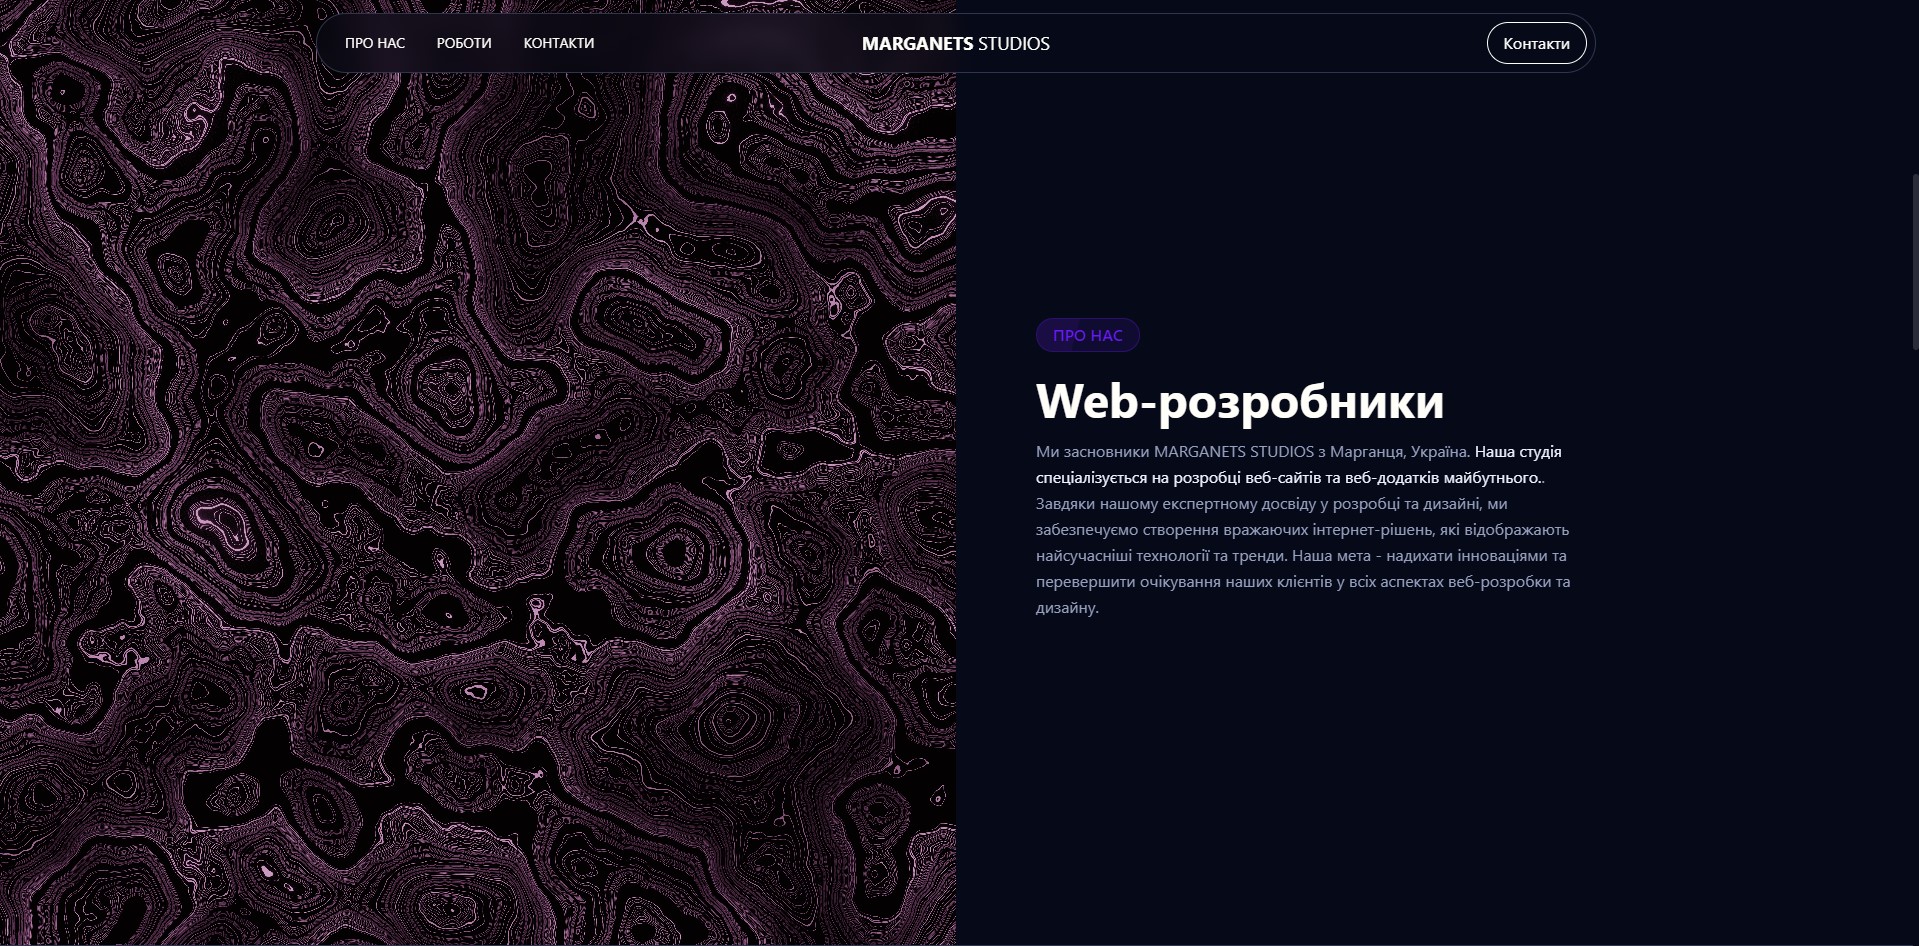This screenshot has height=946, width=1919.
Task: Click the phrase "найсучасніші технології та тренди"
Action: click(x=1160, y=556)
